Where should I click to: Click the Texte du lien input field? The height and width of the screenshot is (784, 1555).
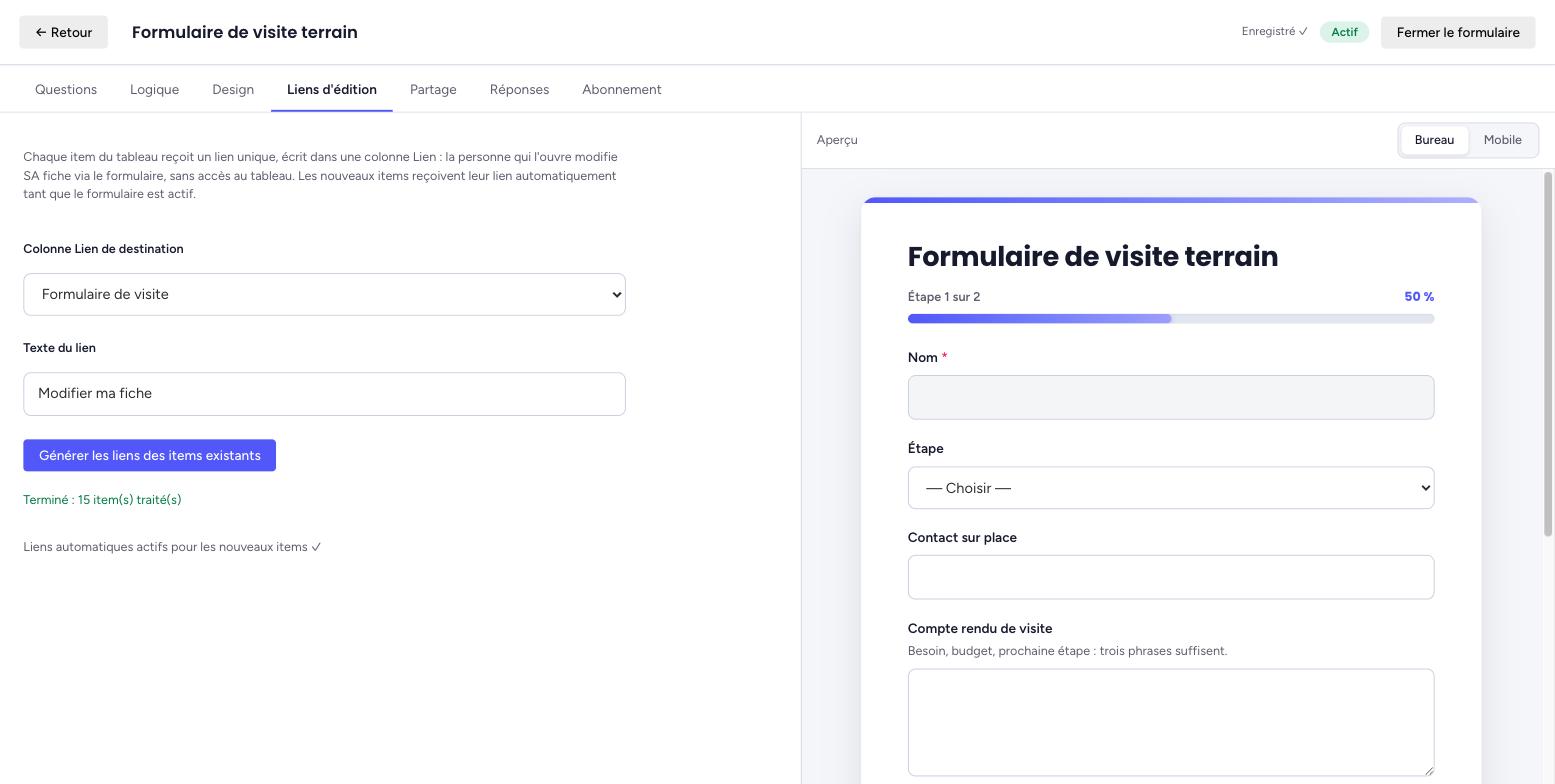[324, 394]
